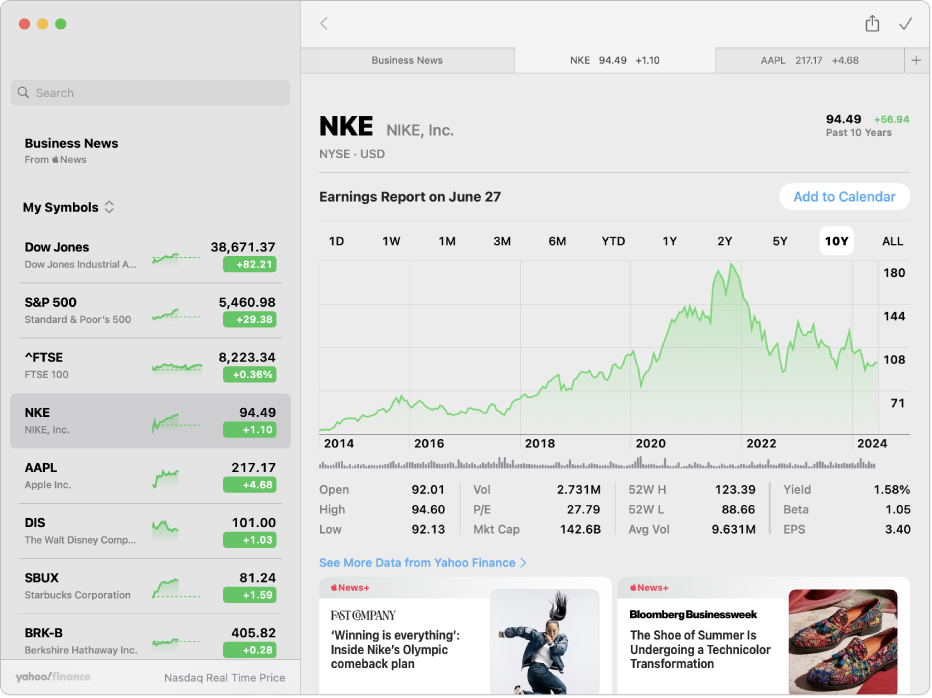The width and height of the screenshot is (932, 698).
Task: Click the NKE 10-year price chart peak
Action: coord(732,266)
